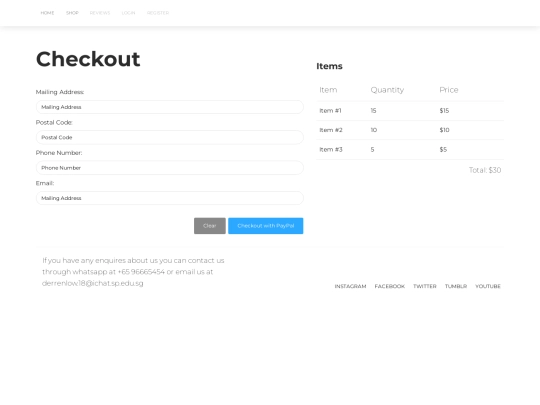Click the Quantity column header
The width and height of the screenshot is (540, 405).
tap(387, 90)
